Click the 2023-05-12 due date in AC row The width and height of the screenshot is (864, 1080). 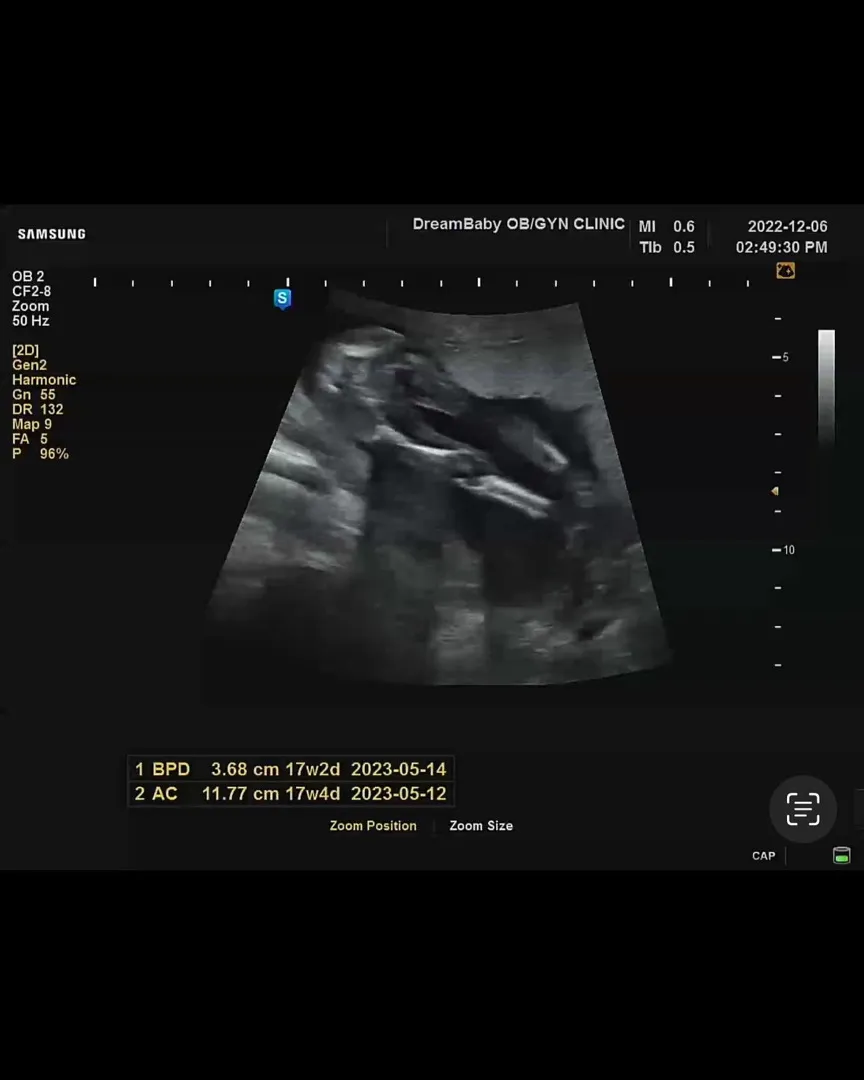click(398, 793)
